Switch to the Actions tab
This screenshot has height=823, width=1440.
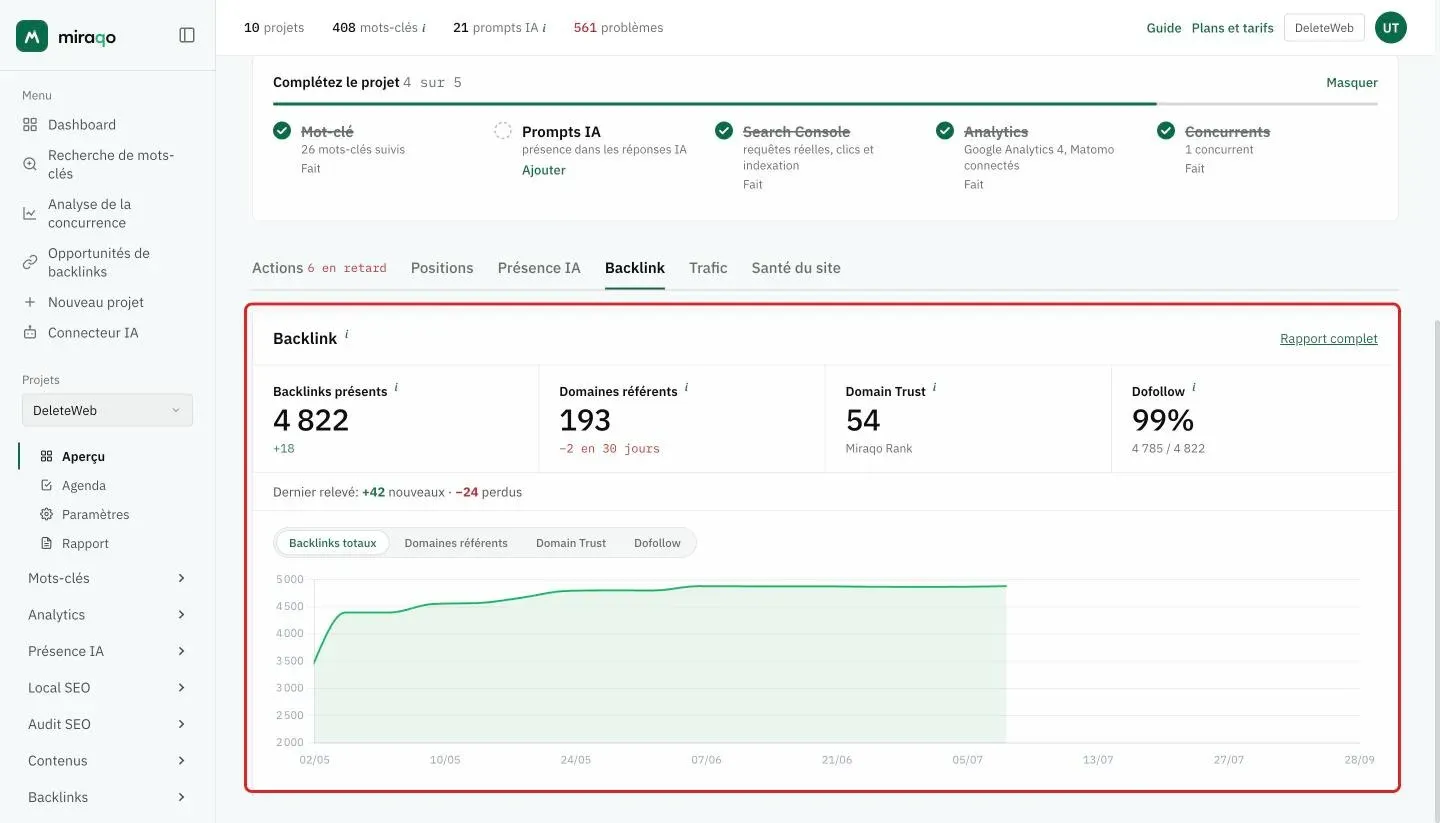(x=319, y=268)
